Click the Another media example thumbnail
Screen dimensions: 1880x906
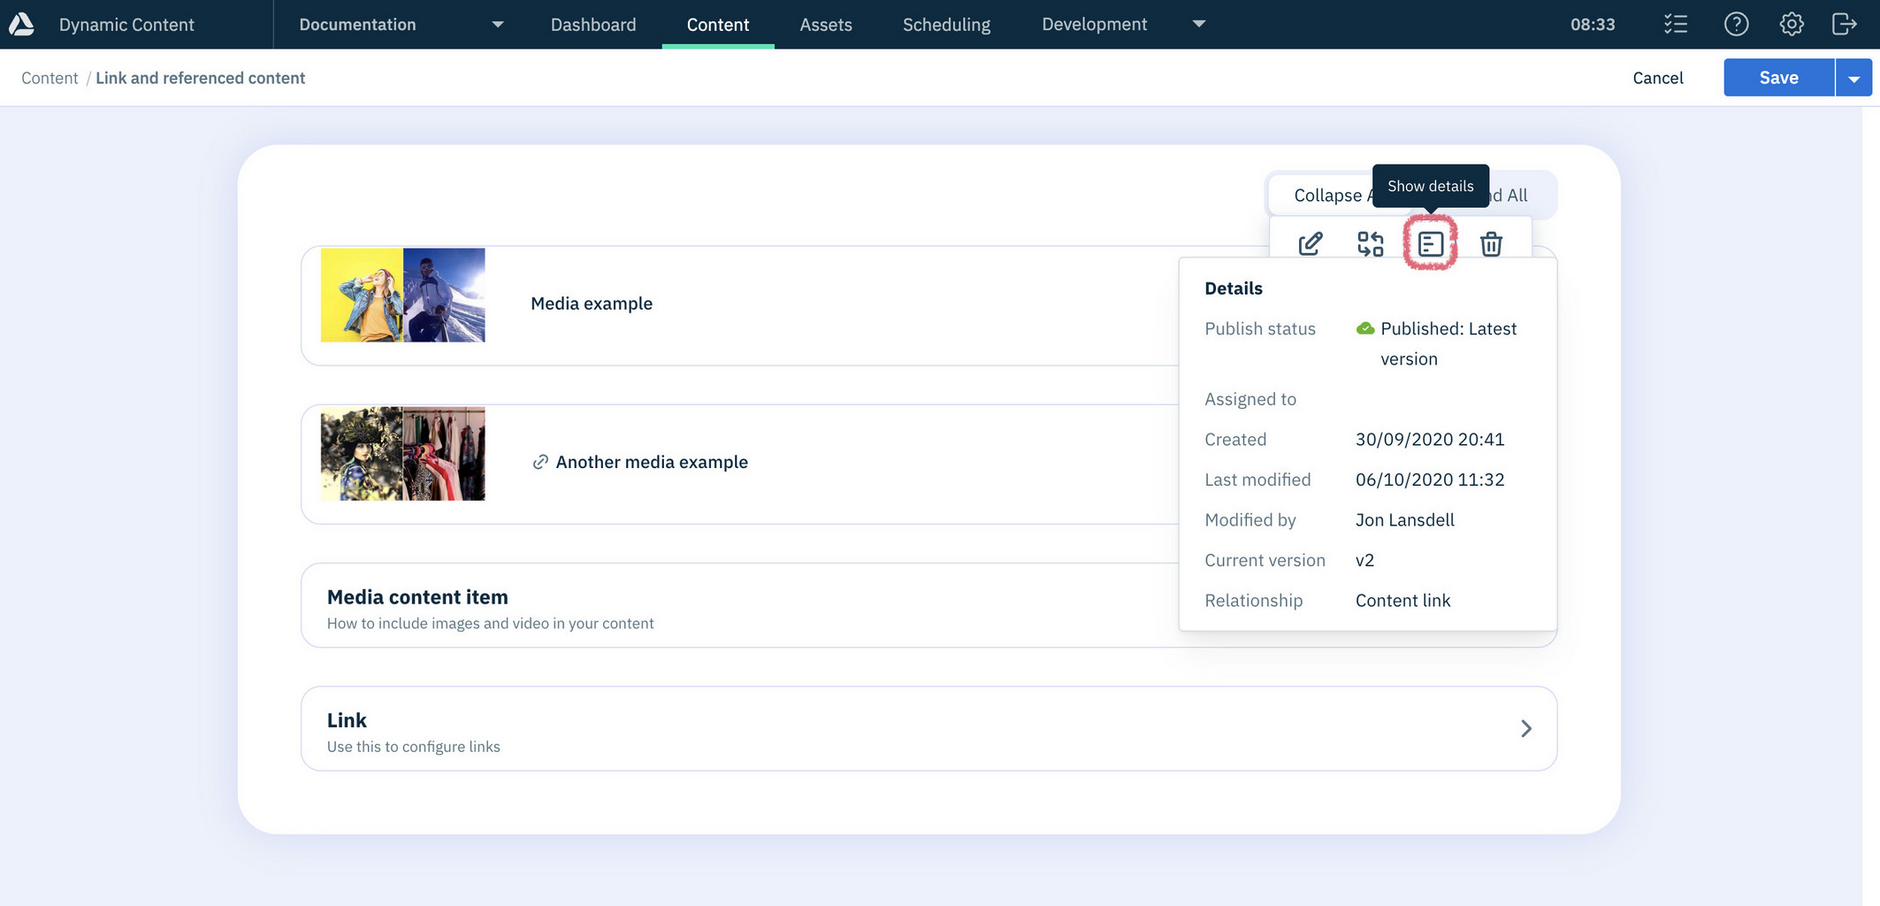click(x=403, y=454)
